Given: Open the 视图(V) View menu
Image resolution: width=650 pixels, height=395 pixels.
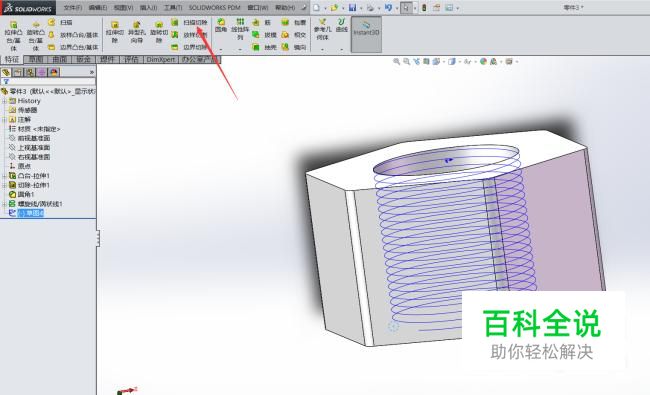Looking at the screenshot, I should click(x=123, y=7).
